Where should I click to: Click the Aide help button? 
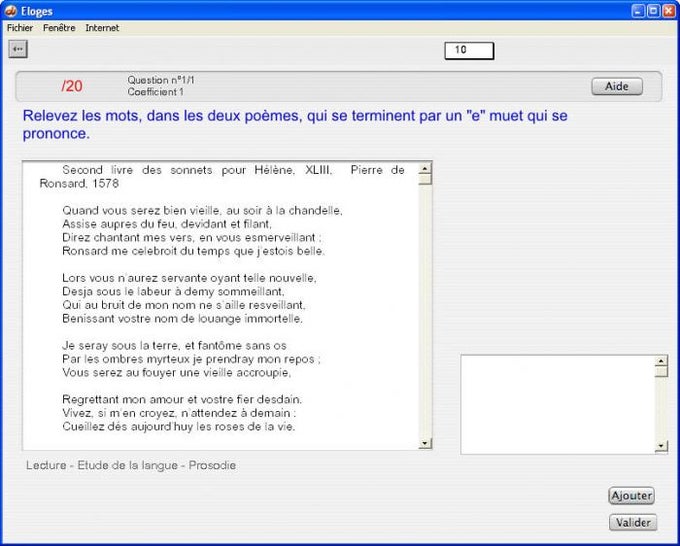pos(617,86)
